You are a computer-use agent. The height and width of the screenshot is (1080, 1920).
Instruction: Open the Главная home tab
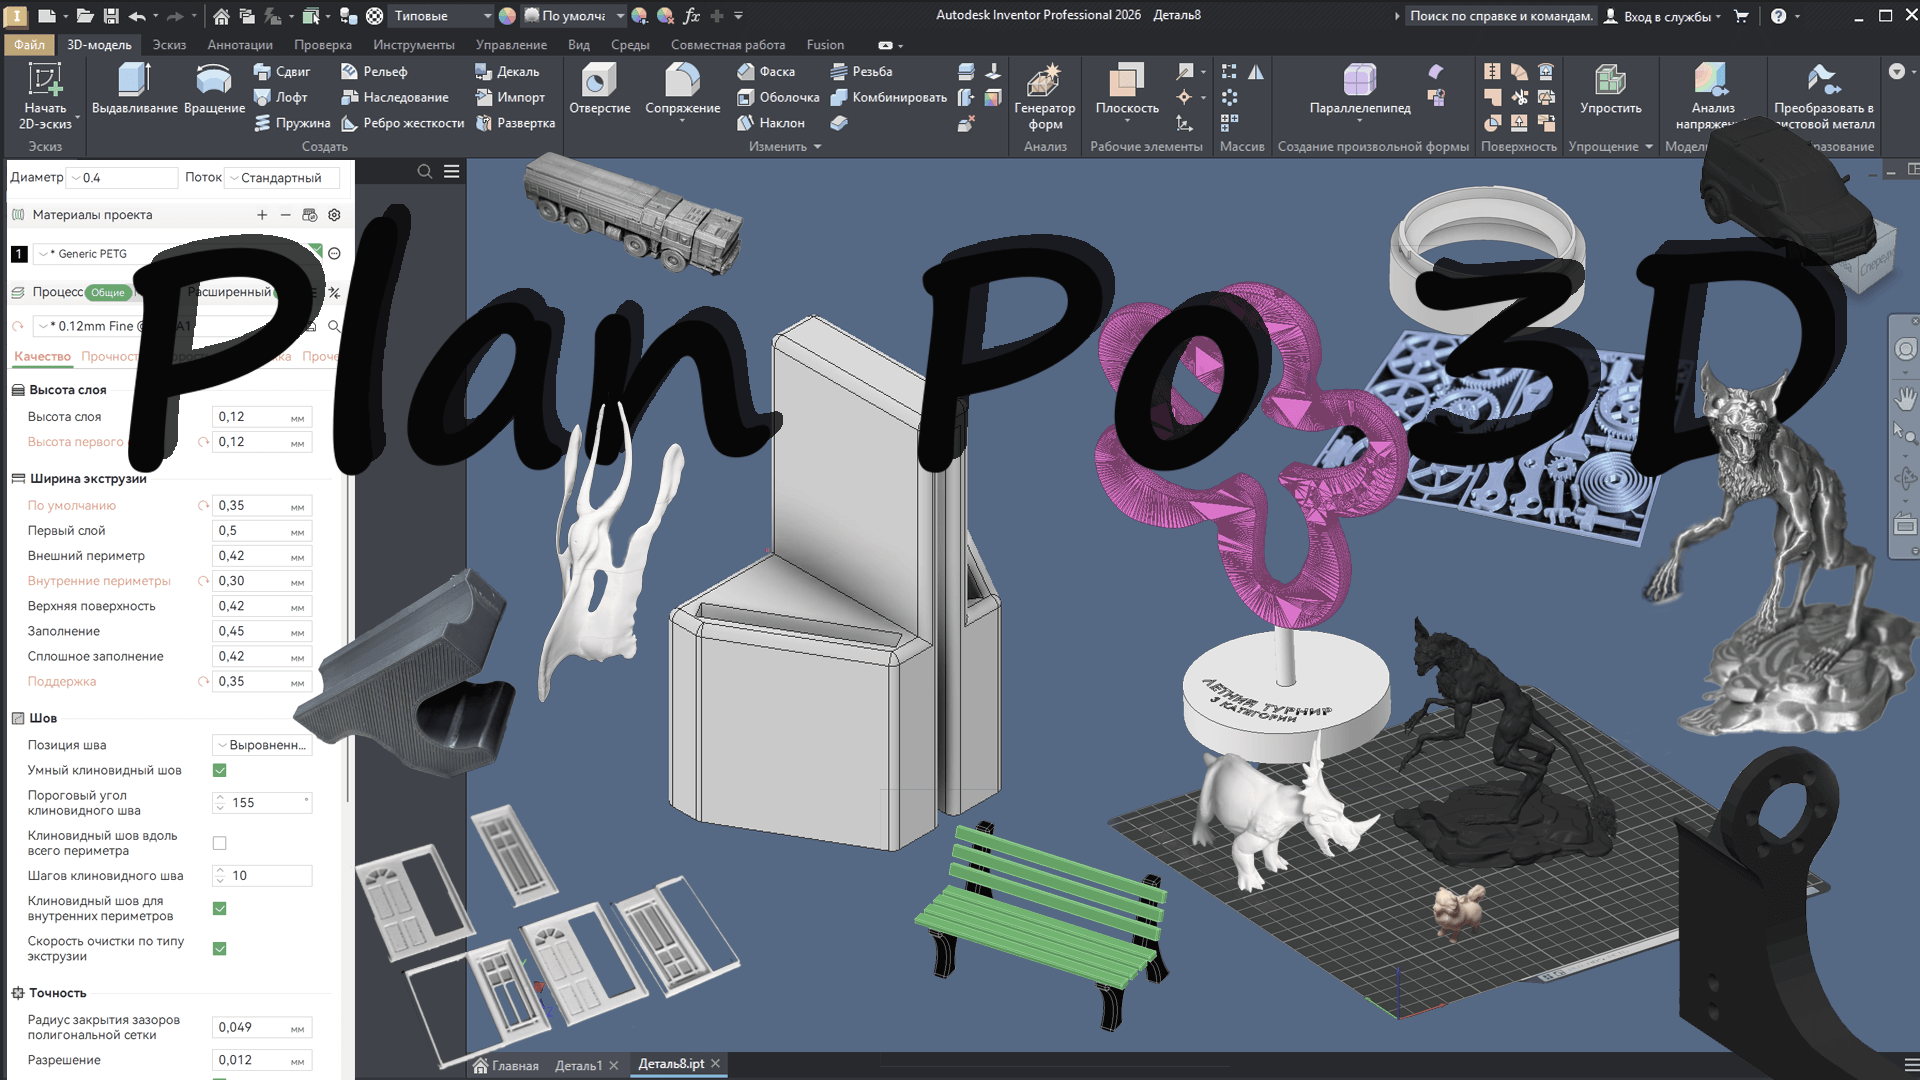pos(506,1065)
